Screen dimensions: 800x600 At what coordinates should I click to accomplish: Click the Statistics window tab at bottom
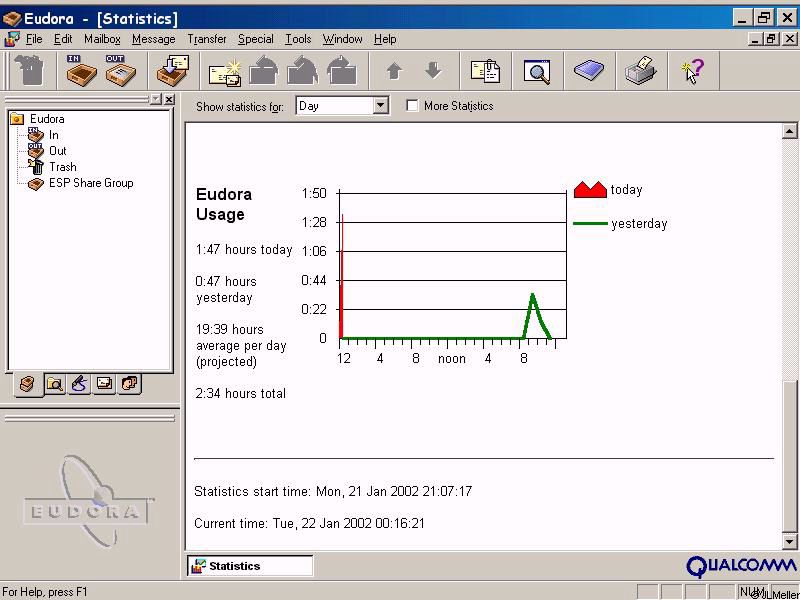click(250, 566)
